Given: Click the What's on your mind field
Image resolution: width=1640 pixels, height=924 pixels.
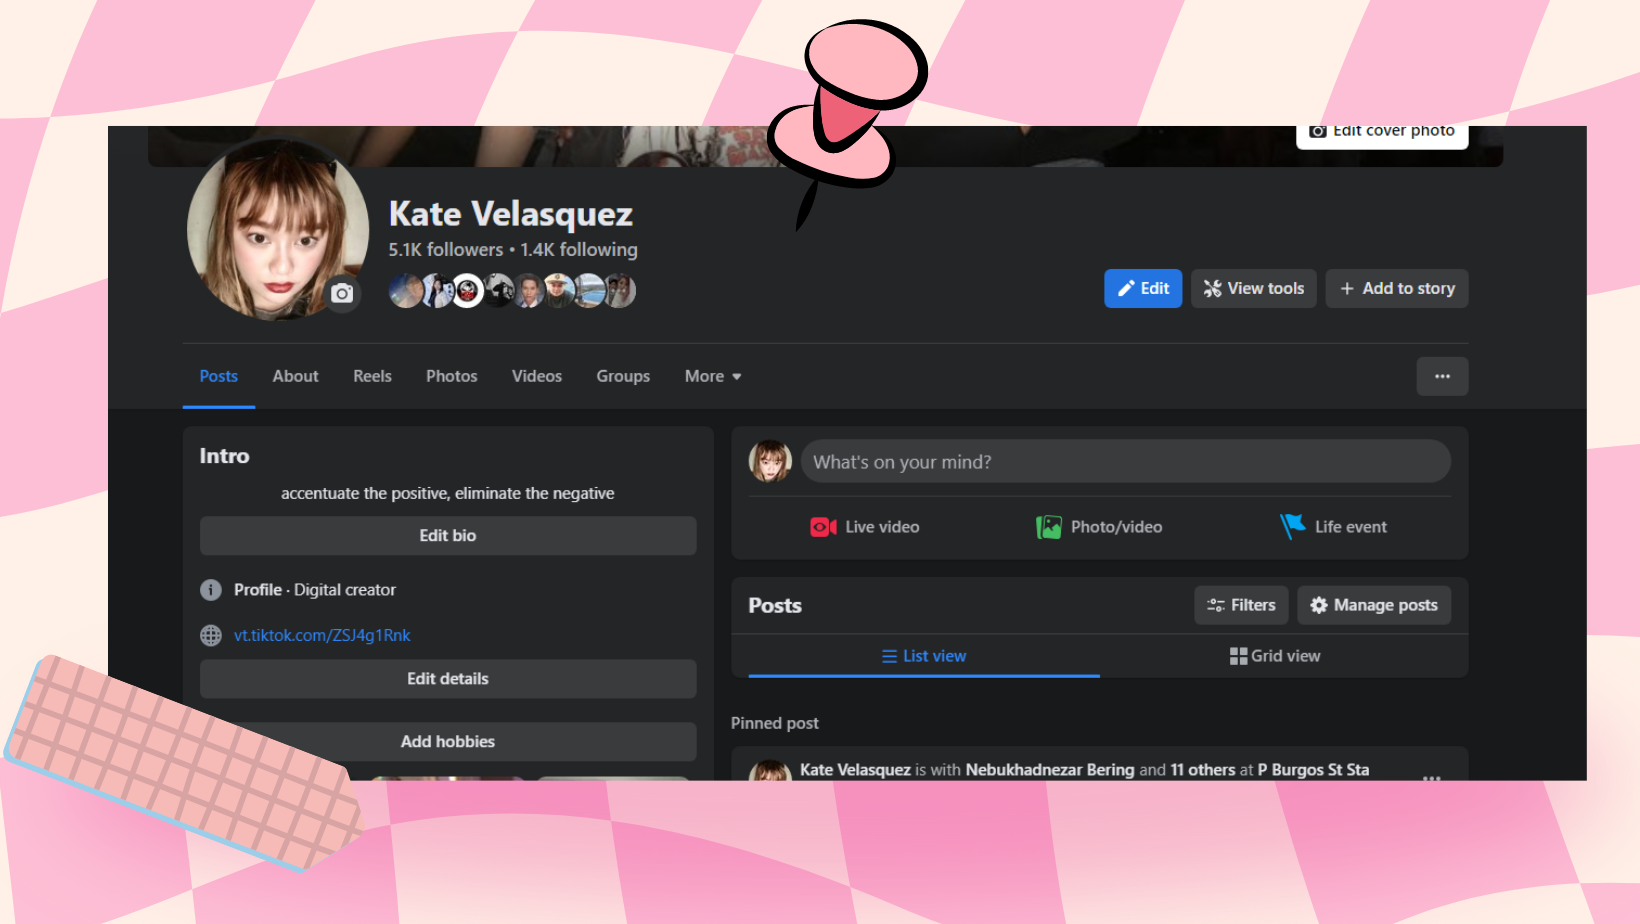Looking at the screenshot, I should tap(1126, 461).
